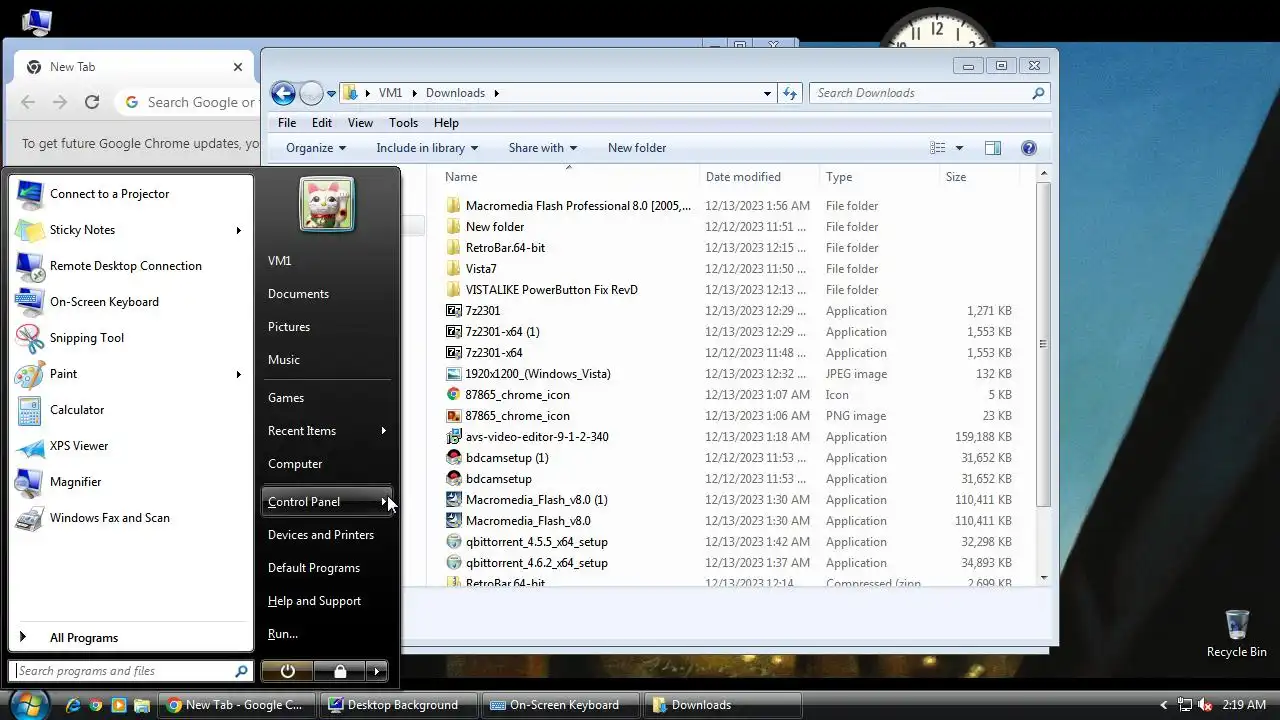This screenshot has width=1280, height=720.
Task: Show the preview pane in Explorer
Action: 992,148
